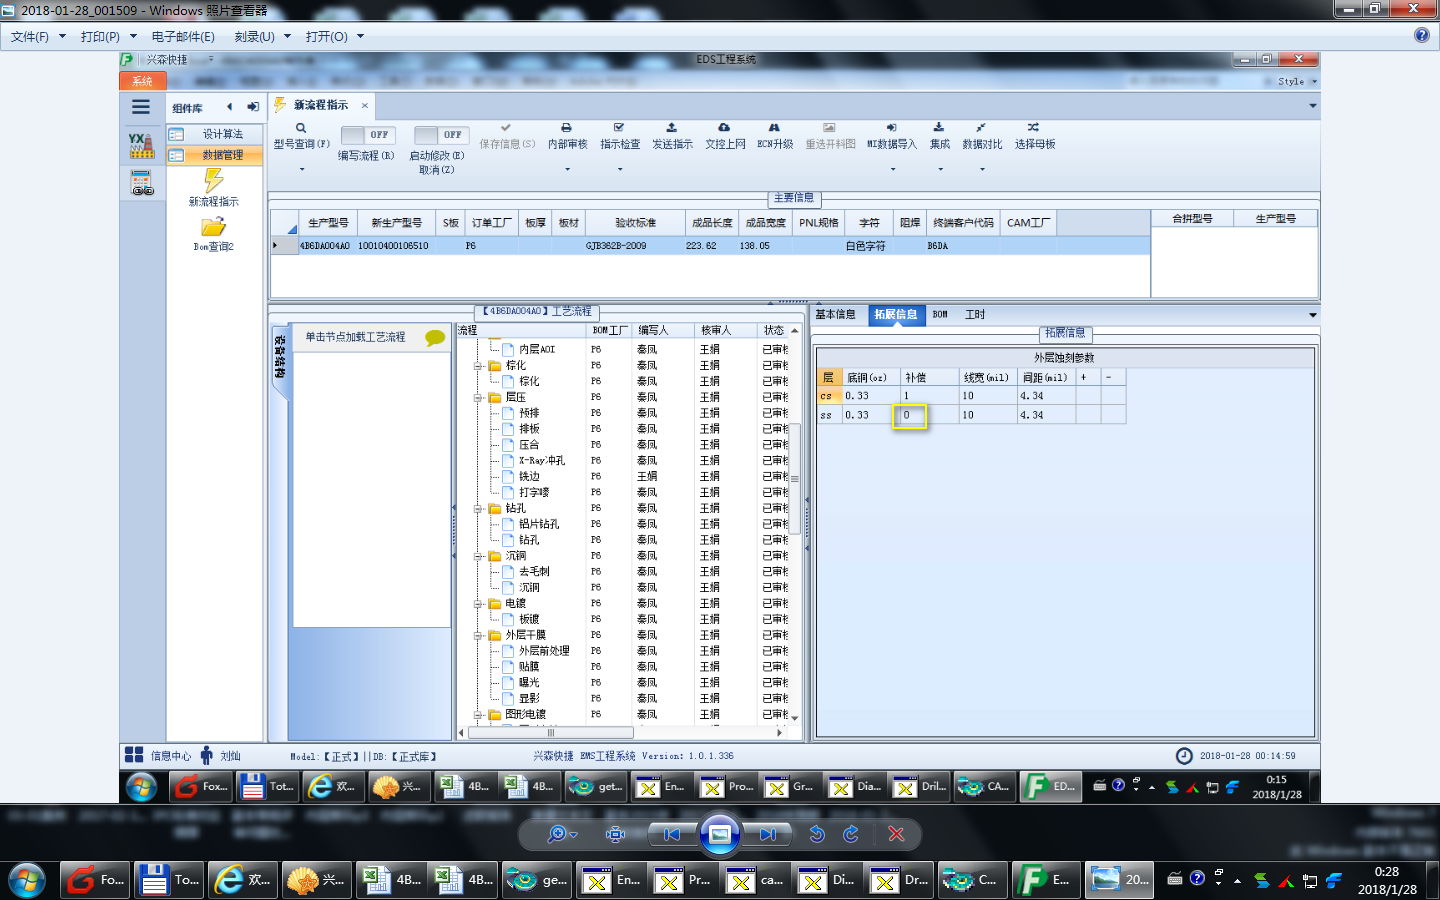Switch to the 工时 tab
The width and height of the screenshot is (1440, 900).
point(975,314)
